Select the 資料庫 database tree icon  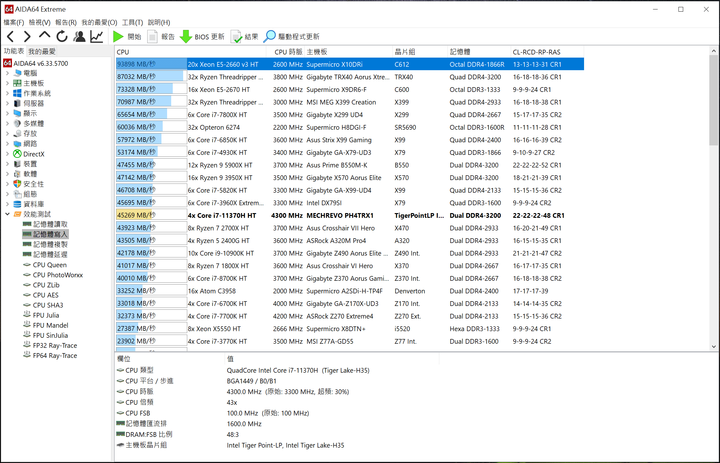coord(17,204)
